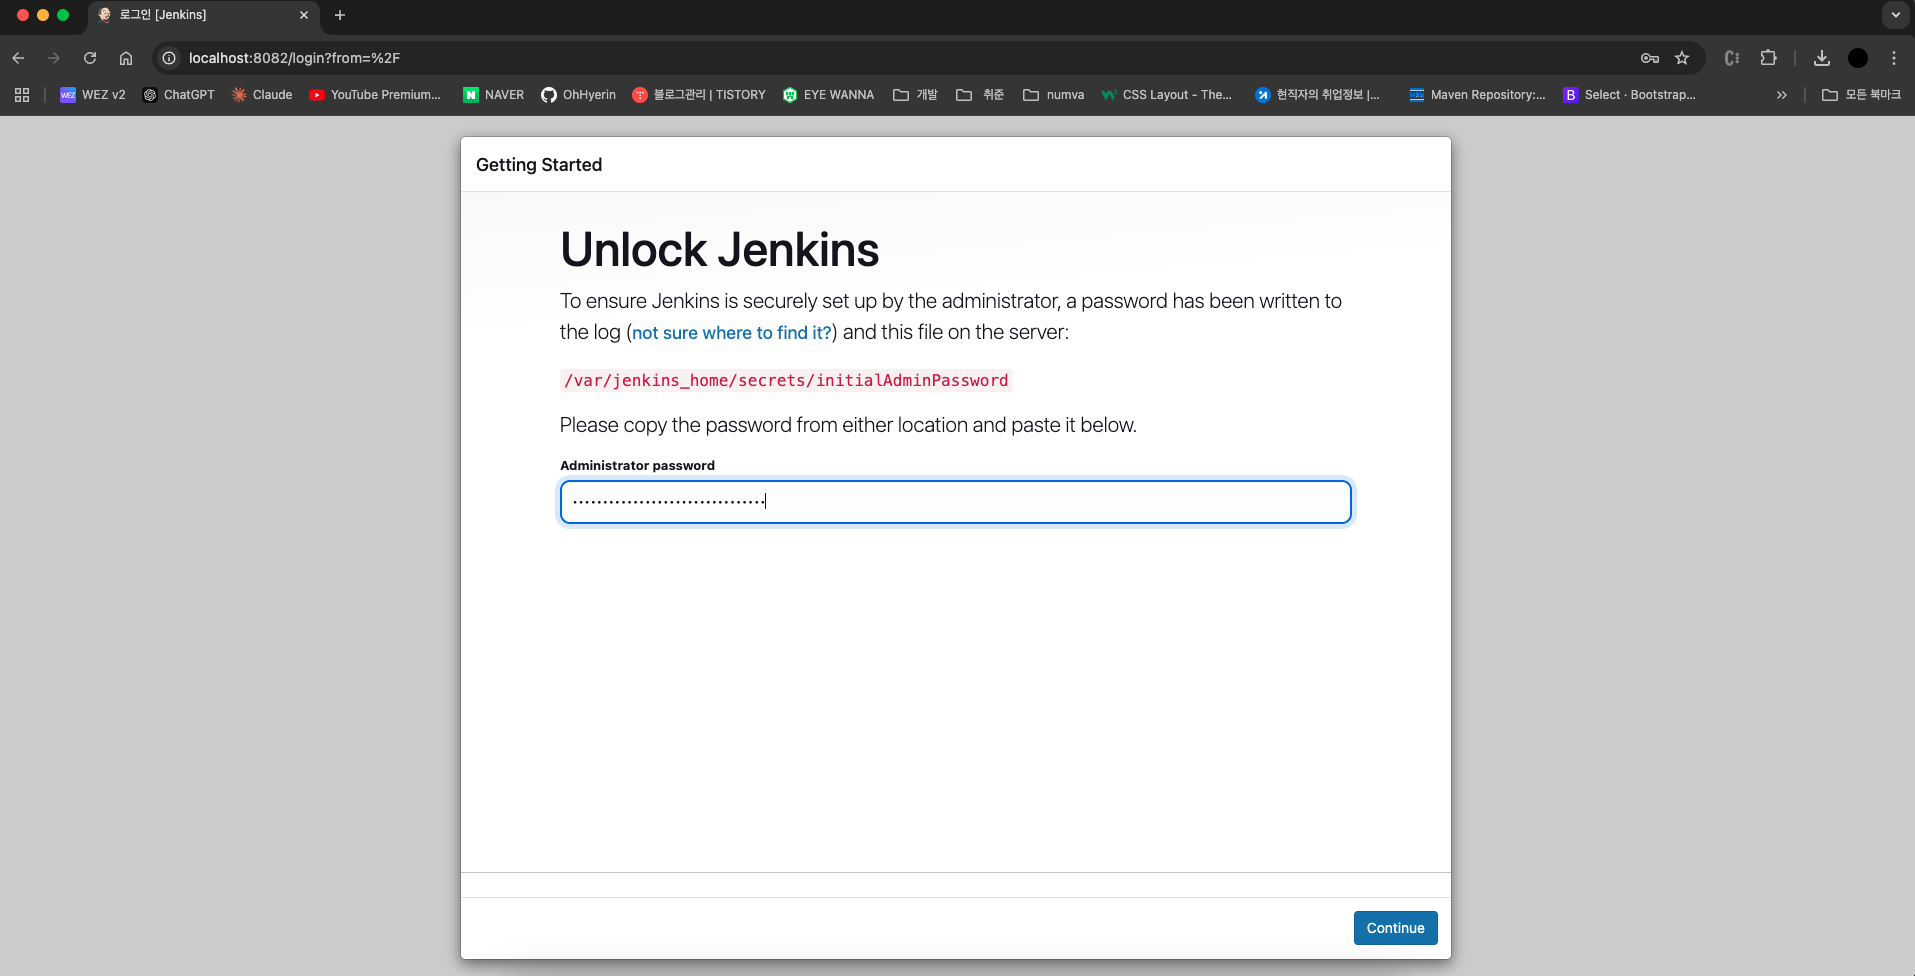Image resolution: width=1915 pixels, height=976 pixels.
Task: Open OhHyerin GitHub bookmark
Action: pos(579,95)
